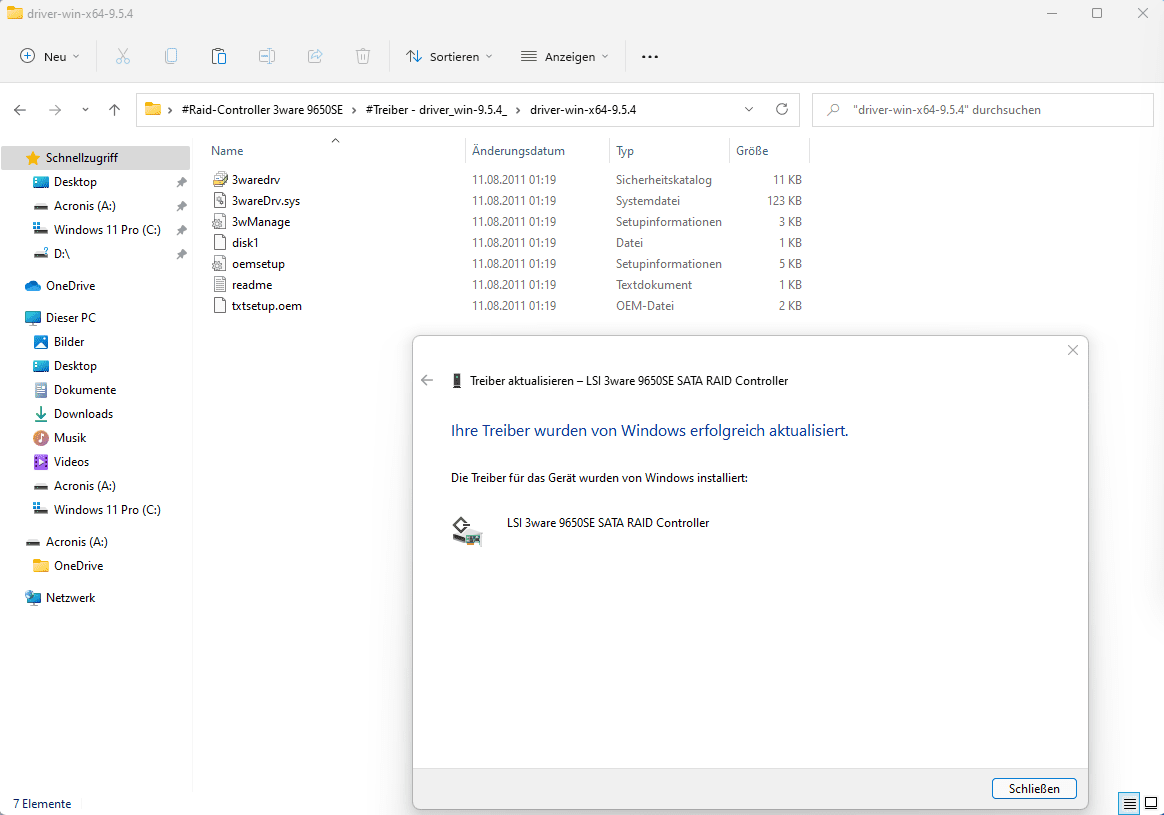1164x815 pixels.
Task: Click the Paste clipboard icon
Action: pos(219,56)
